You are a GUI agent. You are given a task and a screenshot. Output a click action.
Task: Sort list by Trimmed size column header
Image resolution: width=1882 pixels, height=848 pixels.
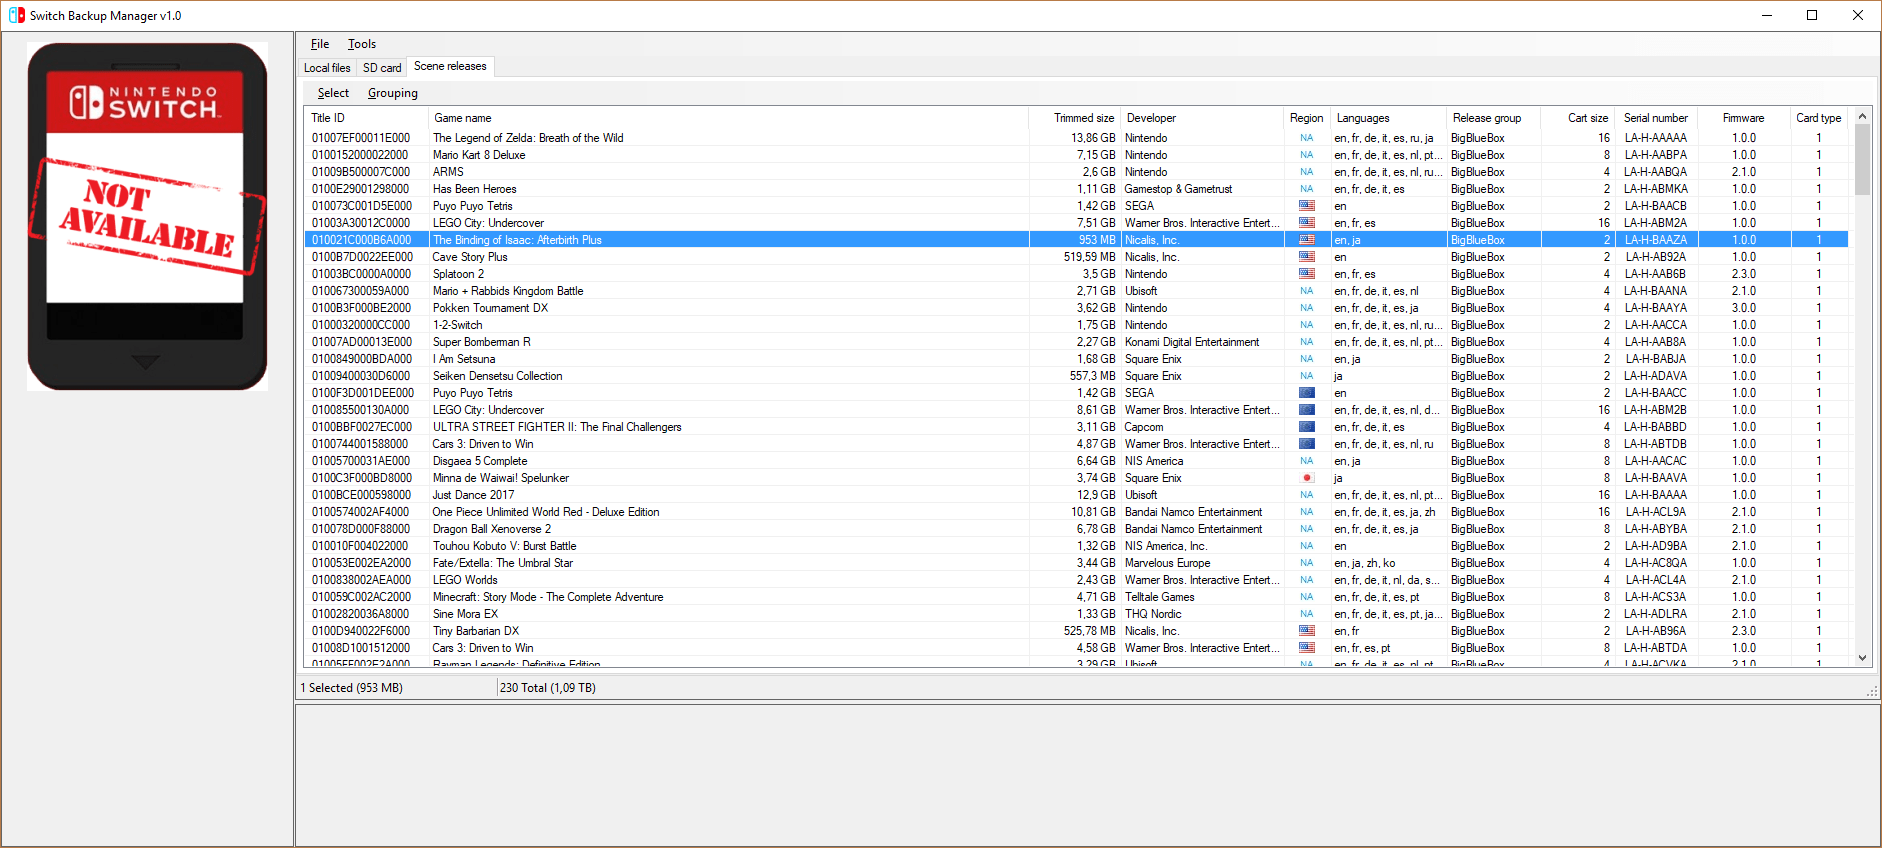tap(1082, 118)
